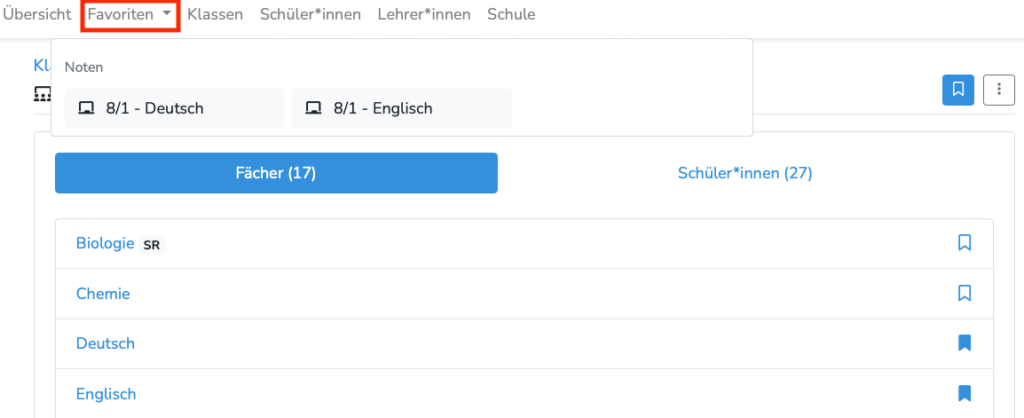Bookmark the Chemie subject
The height and width of the screenshot is (418, 1024).
(964, 293)
